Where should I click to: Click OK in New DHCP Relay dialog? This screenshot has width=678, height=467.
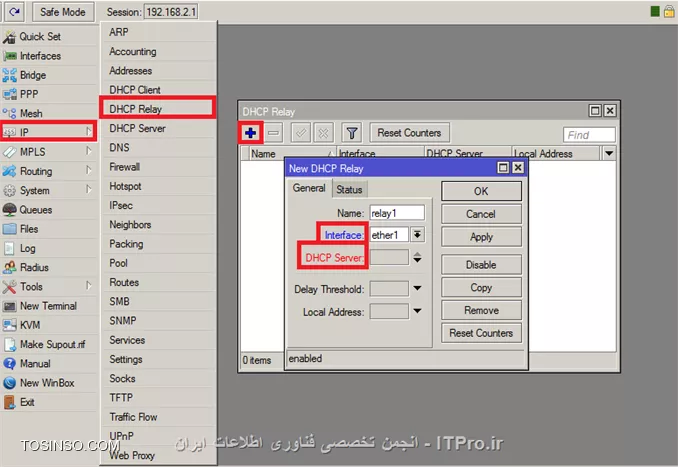coord(481,191)
